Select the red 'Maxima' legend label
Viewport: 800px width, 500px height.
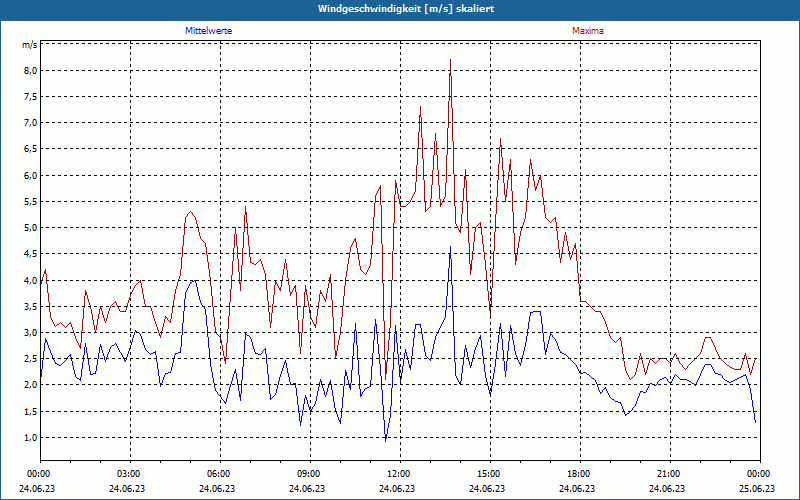pyautogui.click(x=588, y=31)
